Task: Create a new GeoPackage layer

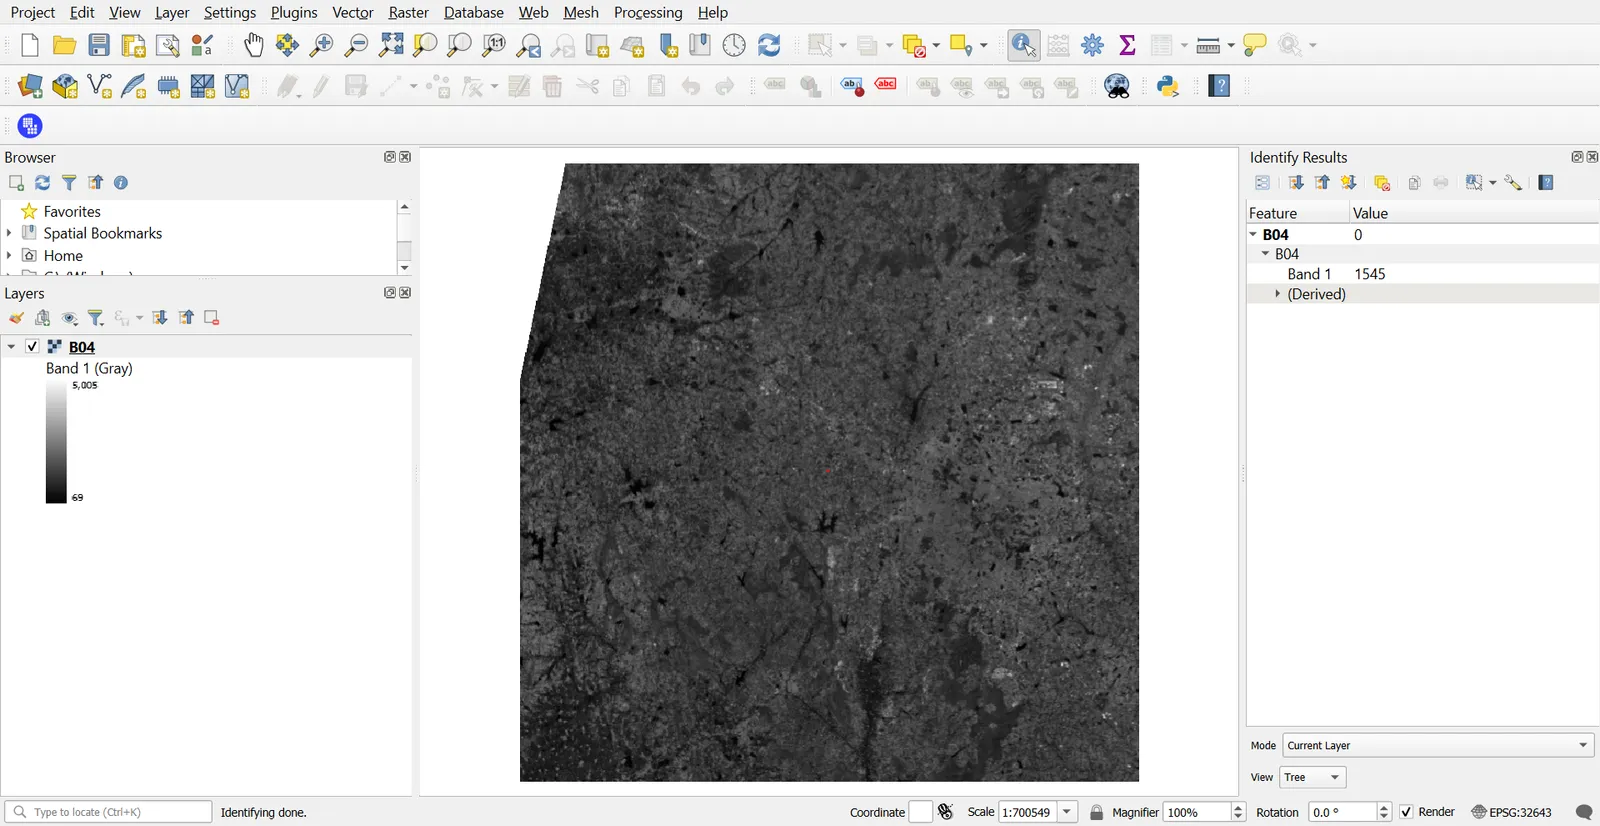Action: point(65,86)
